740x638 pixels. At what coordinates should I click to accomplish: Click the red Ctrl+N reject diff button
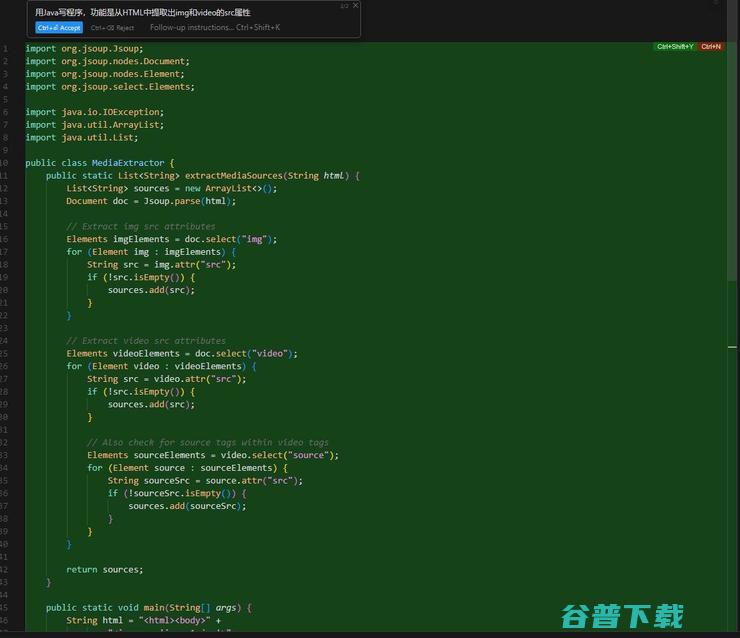coord(711,46)
